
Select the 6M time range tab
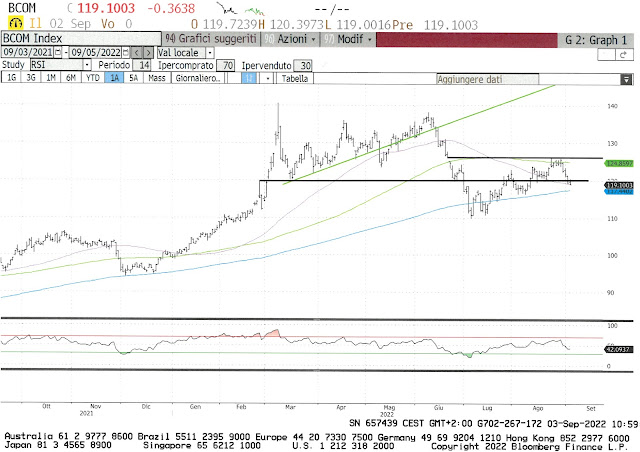(x=71, y=78)
